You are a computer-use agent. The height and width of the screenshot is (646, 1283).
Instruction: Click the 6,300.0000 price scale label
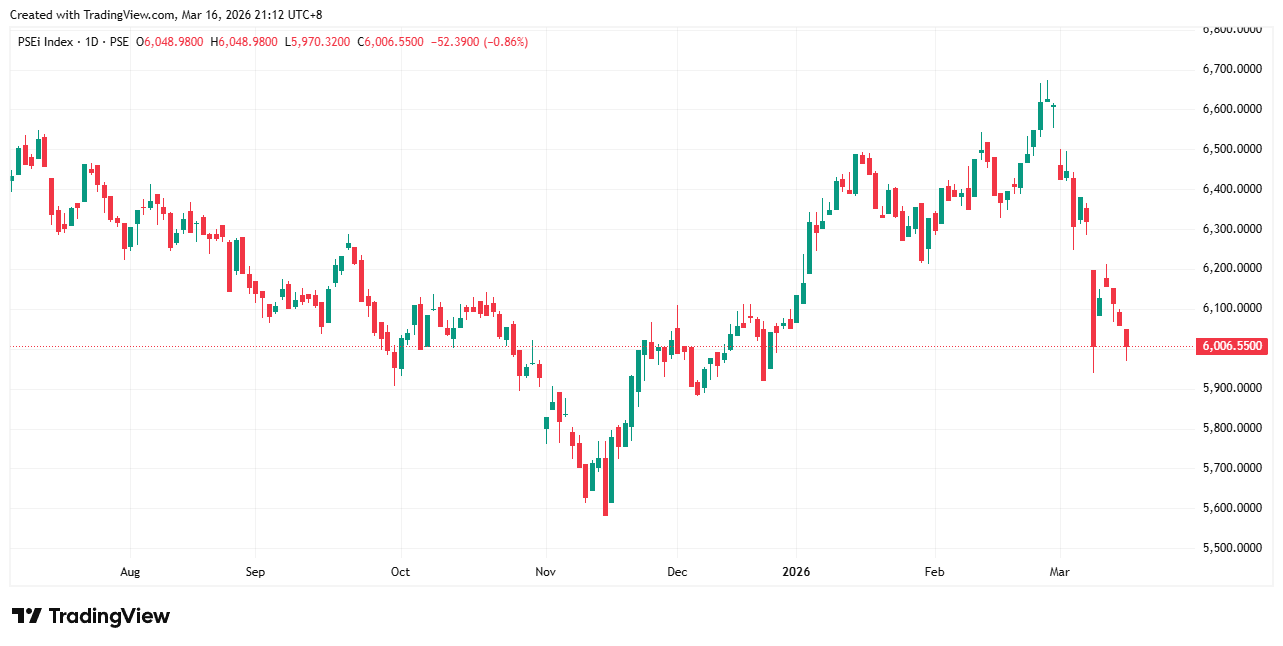[1230, 229]
